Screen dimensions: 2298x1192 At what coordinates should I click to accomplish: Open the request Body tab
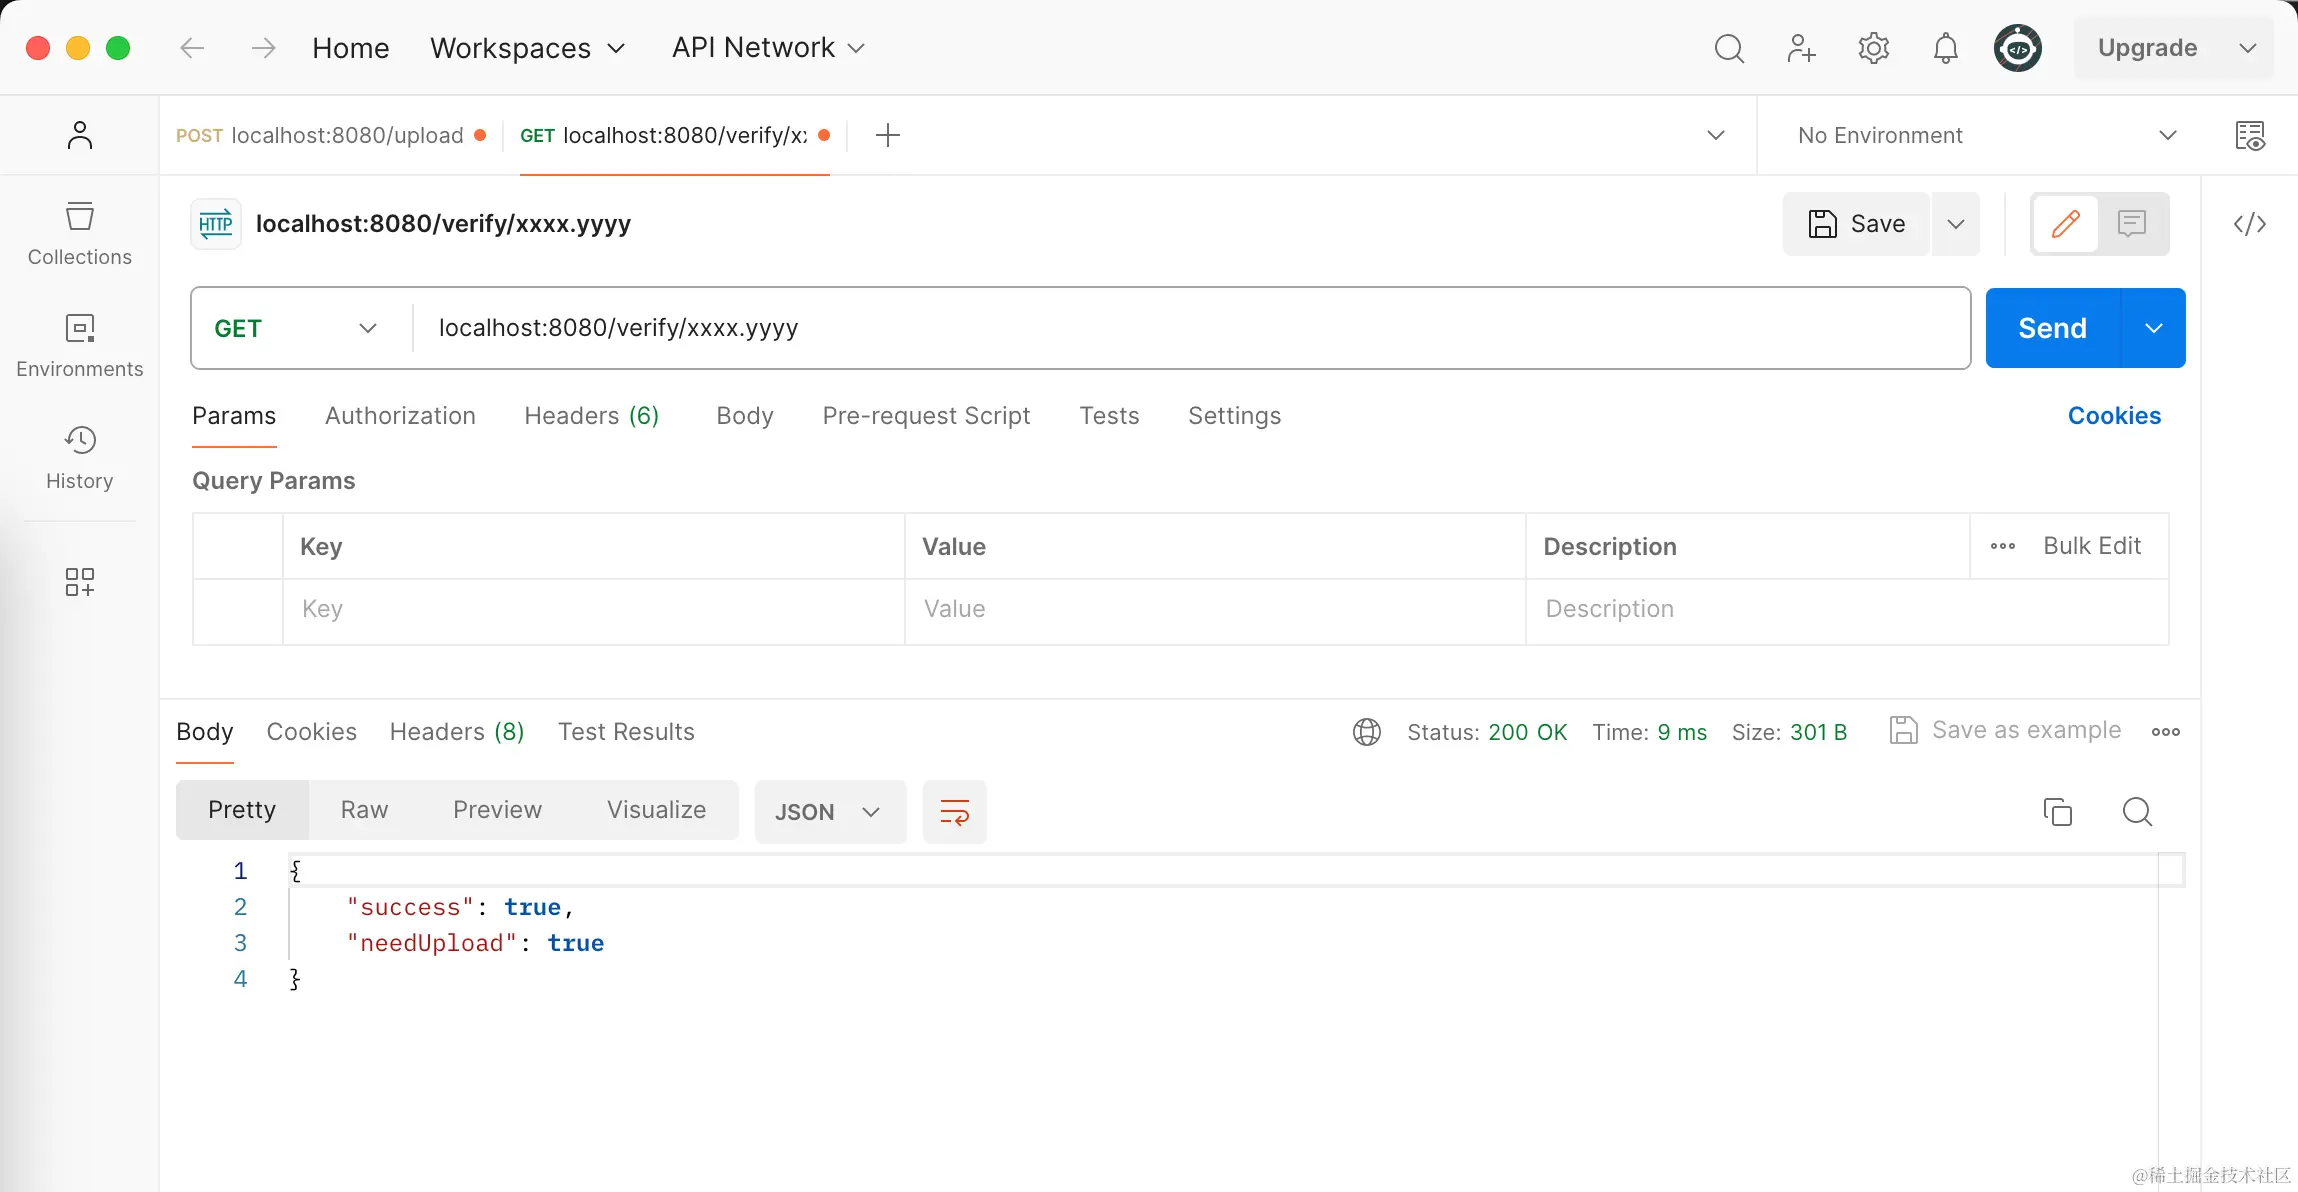pyautogui.click(x=745, y=416)
